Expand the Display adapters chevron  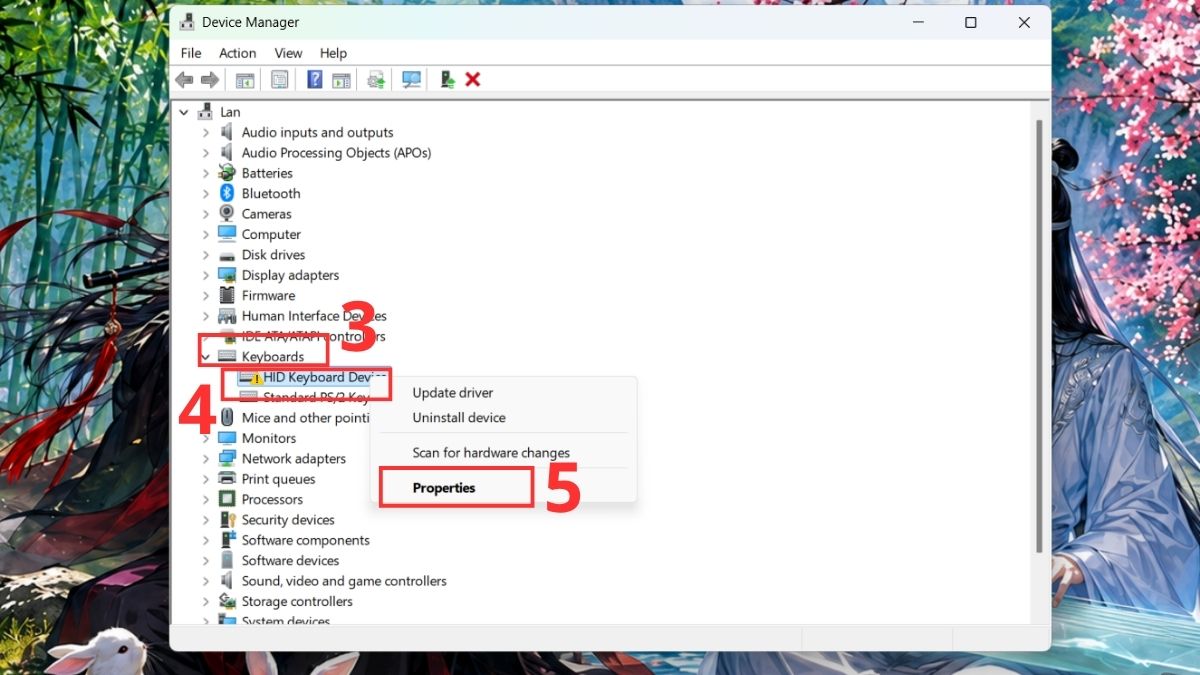pos(206,275)
